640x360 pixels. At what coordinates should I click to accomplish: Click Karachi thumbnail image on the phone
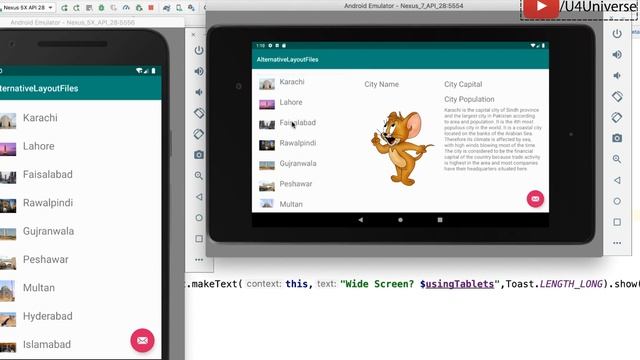7,120
